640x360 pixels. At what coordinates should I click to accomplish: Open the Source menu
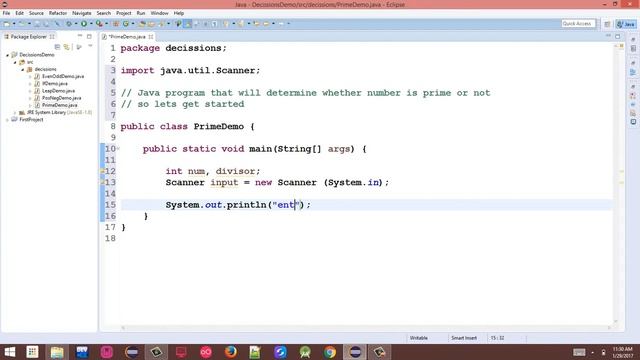pos(36,13)
